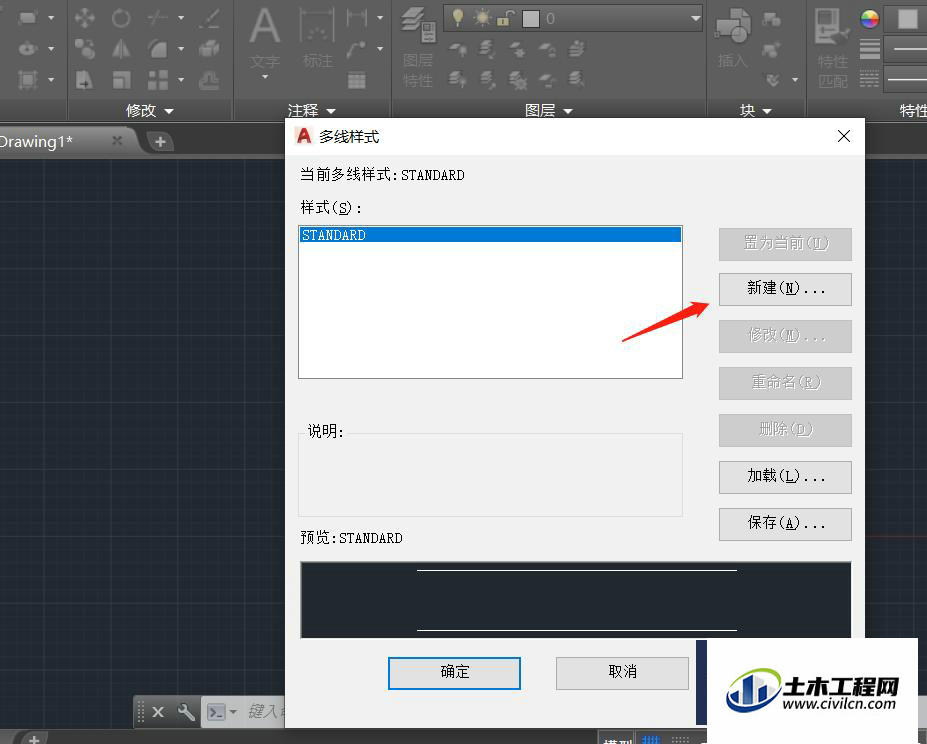This screenshot has height=744, width=927.
Task: Click the Block Editor icon
Action: (x=771, y=50)
